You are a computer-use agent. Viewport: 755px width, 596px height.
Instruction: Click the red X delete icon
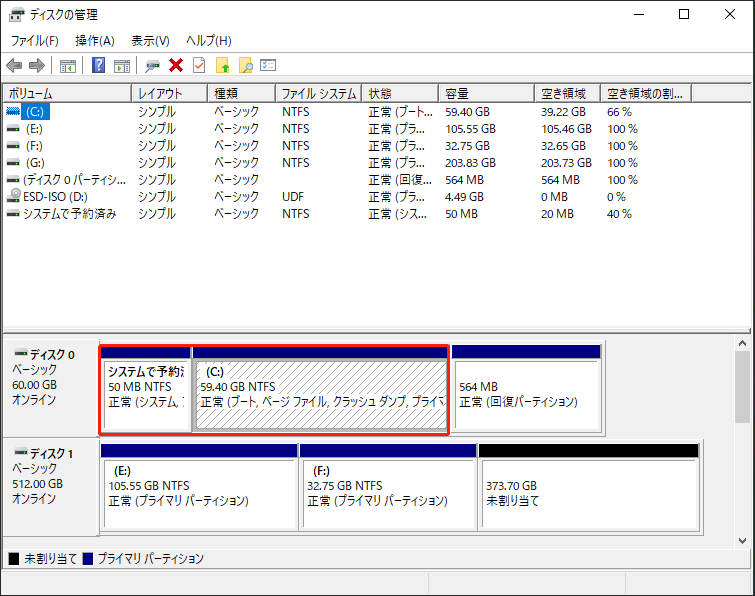pyautogui.click(x=176, y=65)
